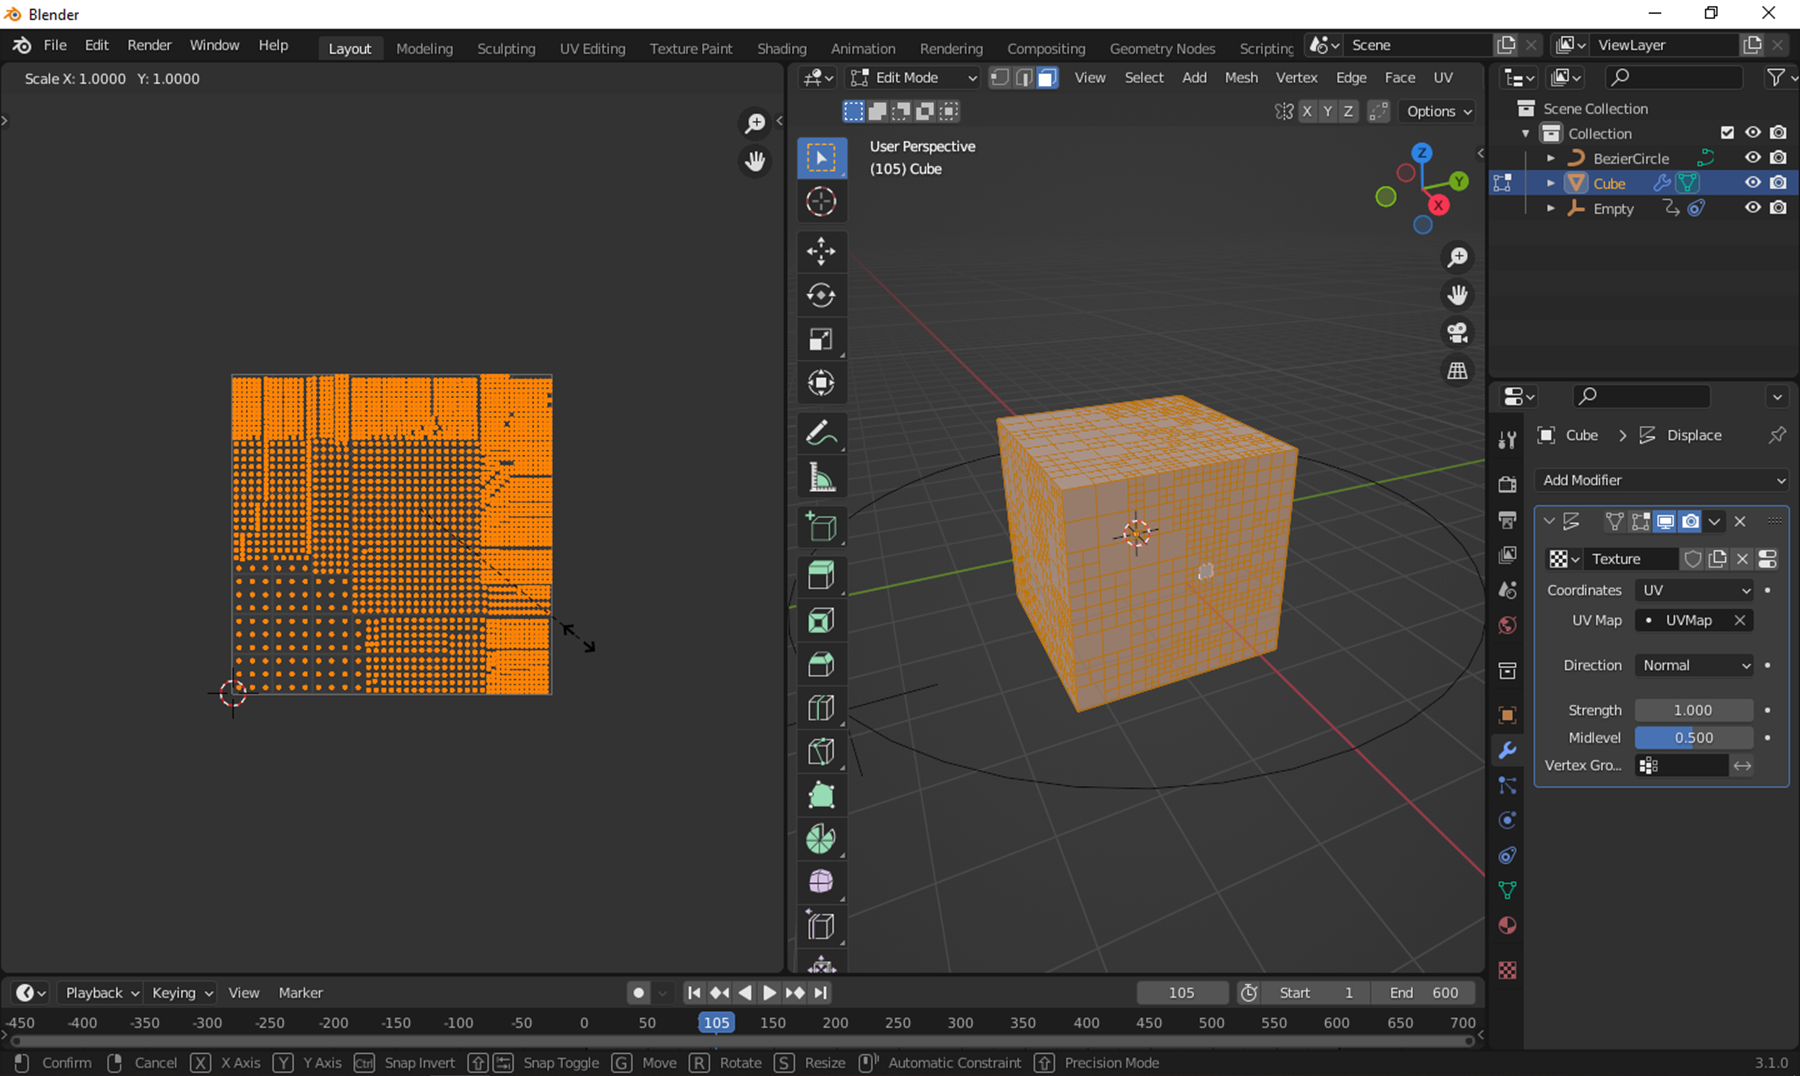Jump to the last frame
Image resolution: width=1800 pixels, height=1076 pixels.
(x=821, y=993)
